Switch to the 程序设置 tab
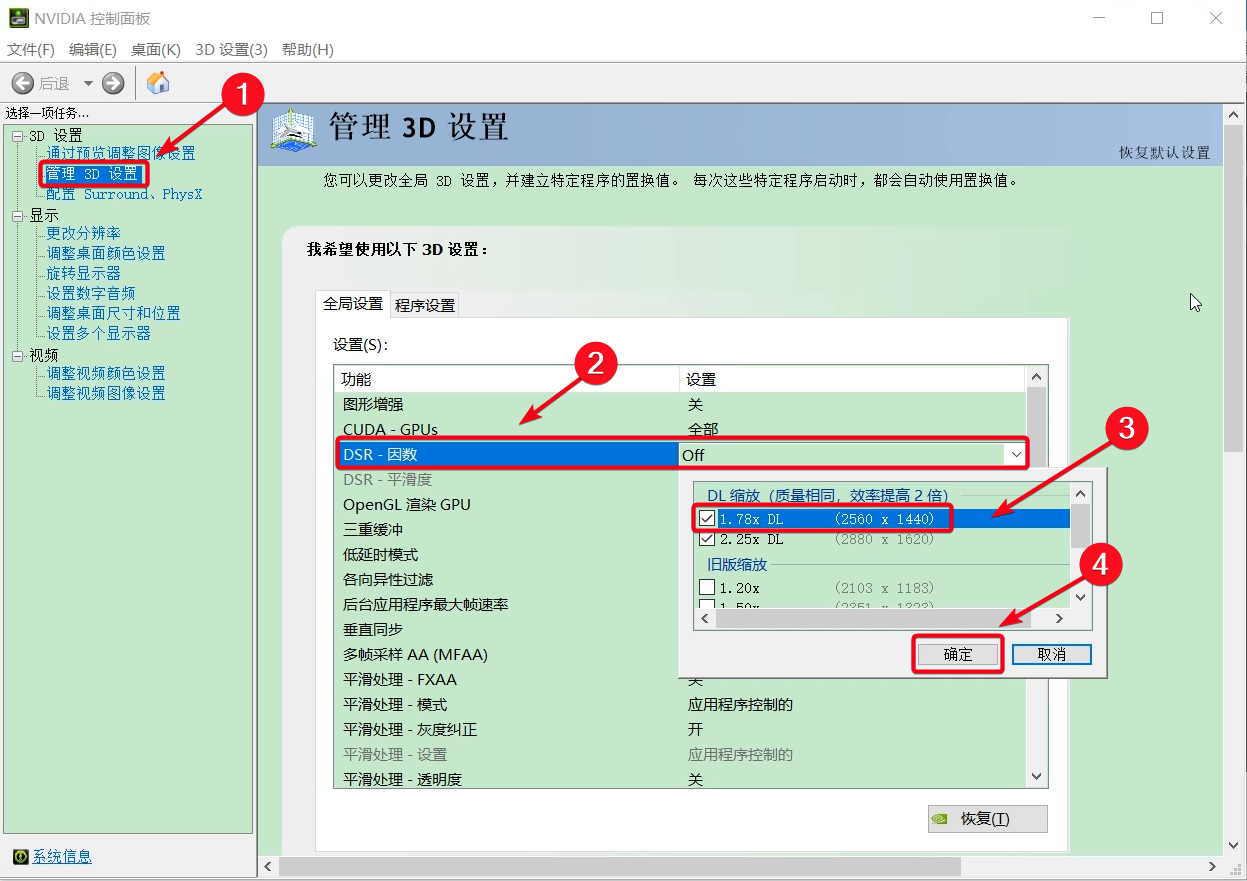This screenshot has height=881, width=1247. [425, 305]
